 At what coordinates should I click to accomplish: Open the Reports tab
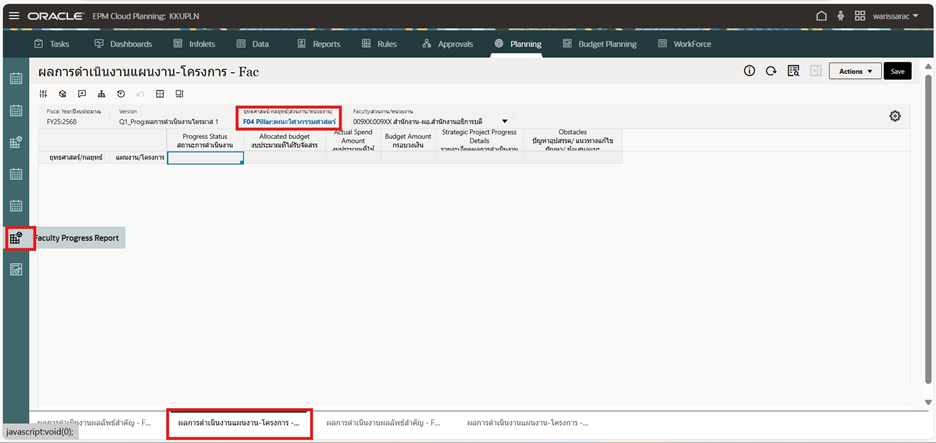(x=319, y=44)
